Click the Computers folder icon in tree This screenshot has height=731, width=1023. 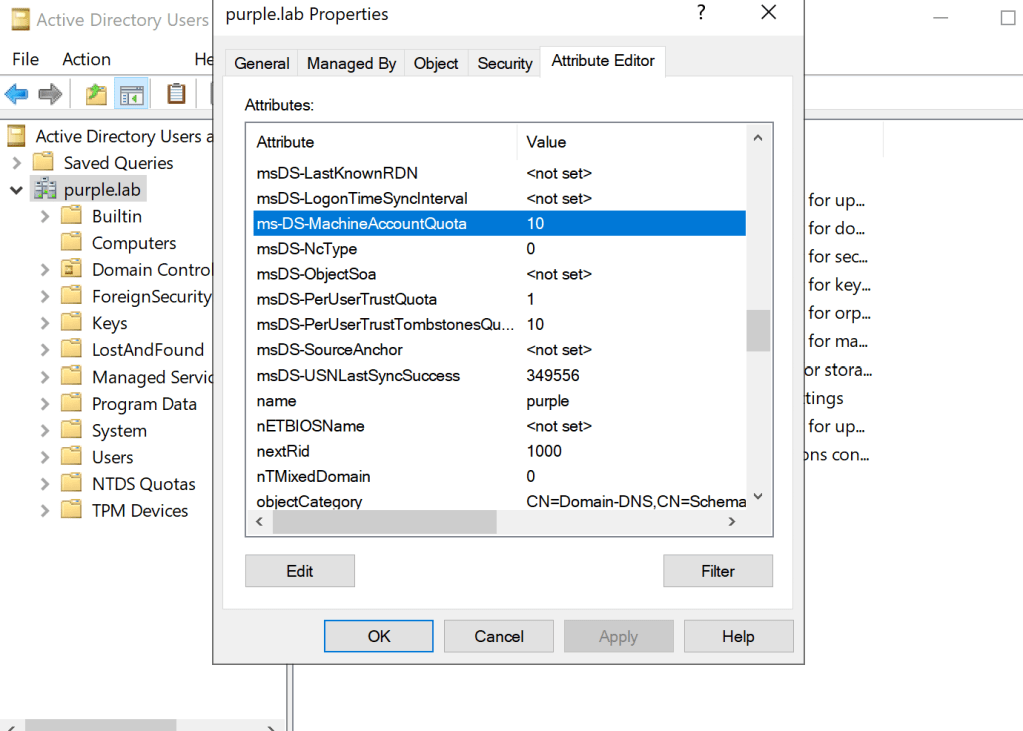pos(71,243)
